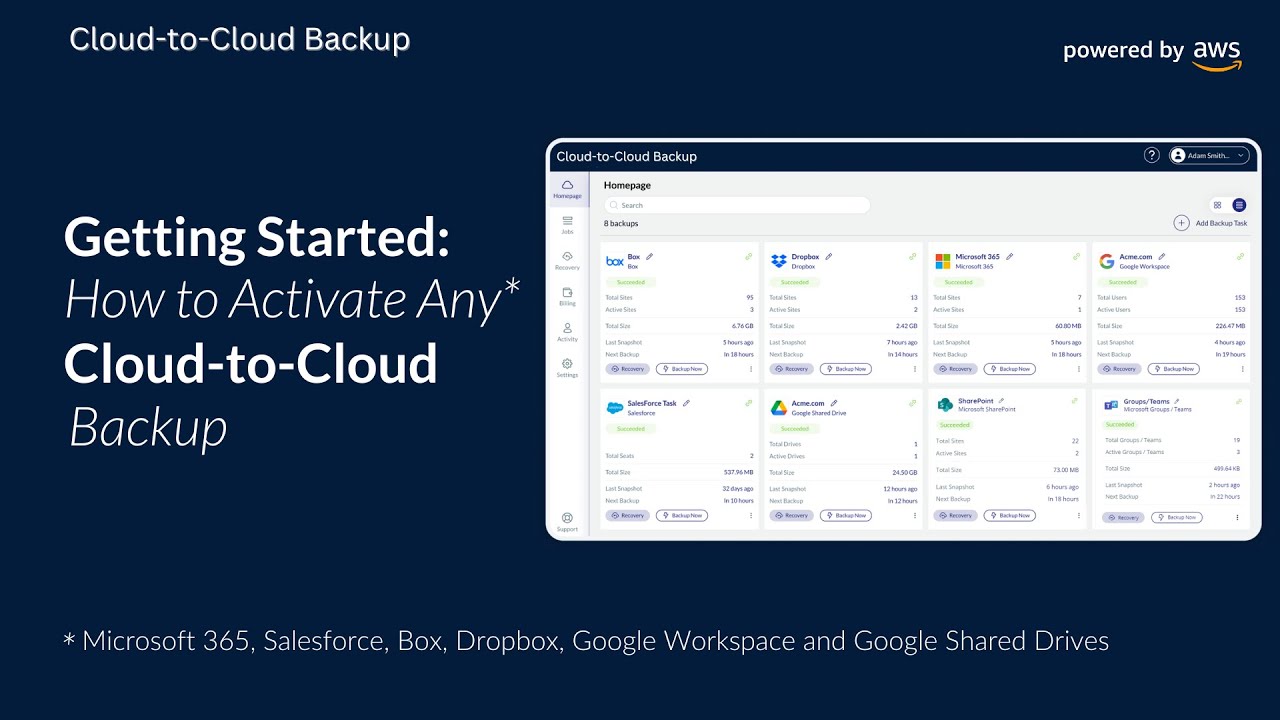Edit the SalesForce Task name pencil
Image resolution: width=1280 pixels, height=720 pixels.
(x=686, y=404)
